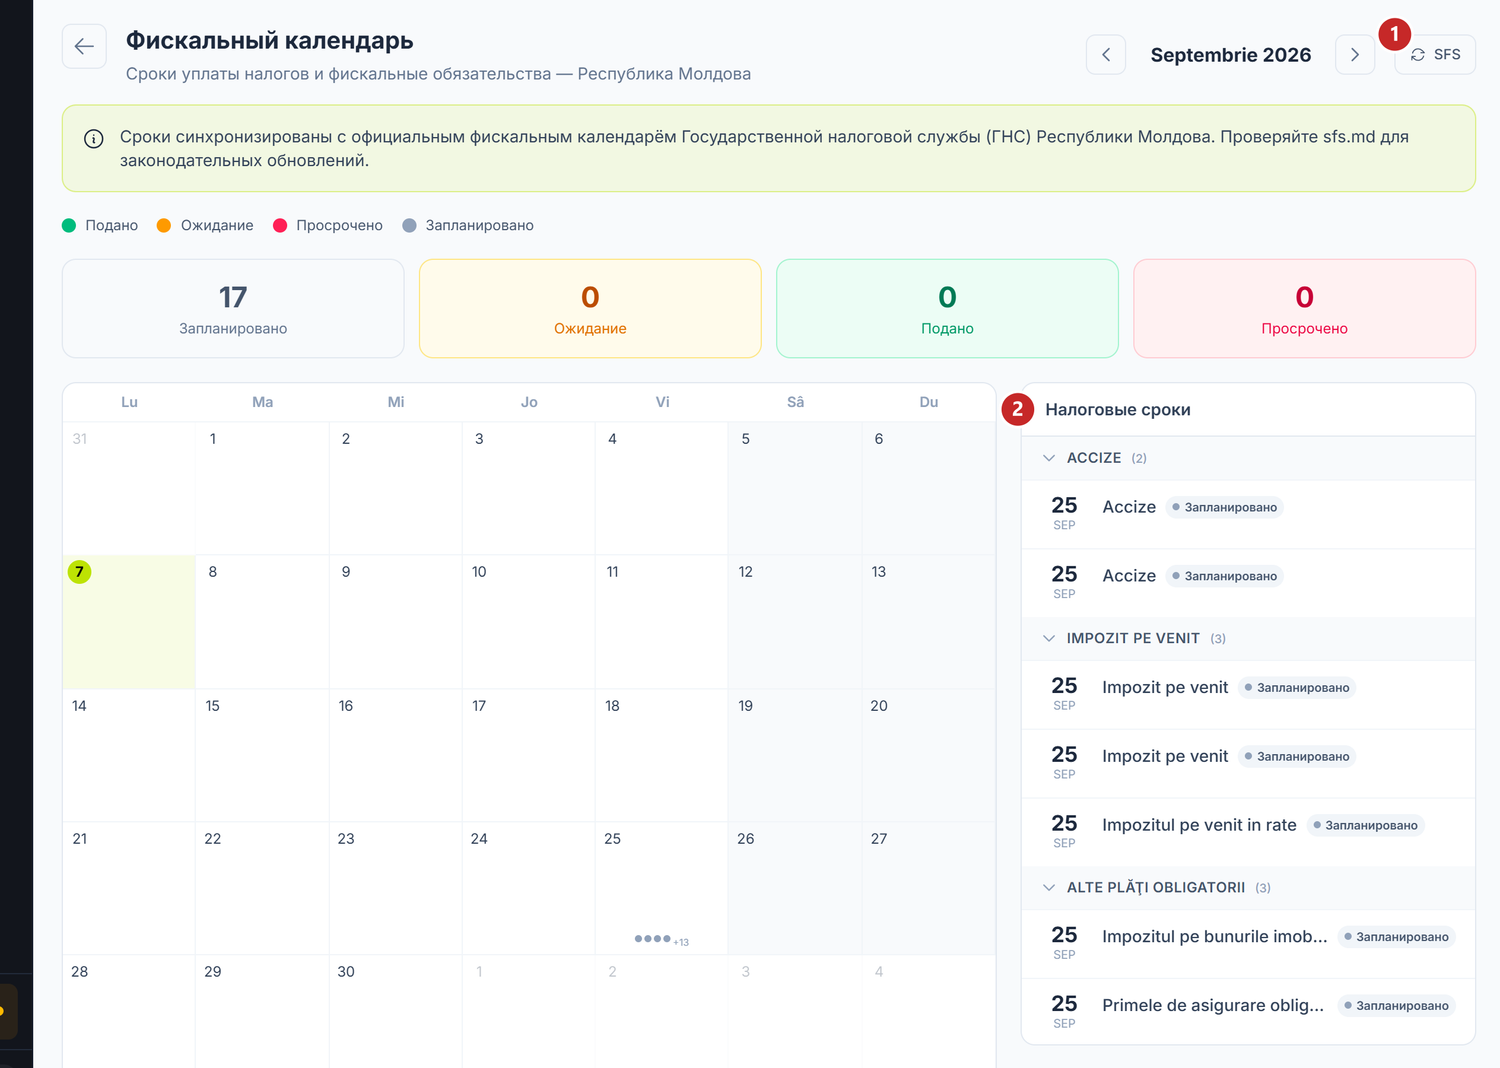Click the red Просрочено legend dot

(x=280, y=226)
